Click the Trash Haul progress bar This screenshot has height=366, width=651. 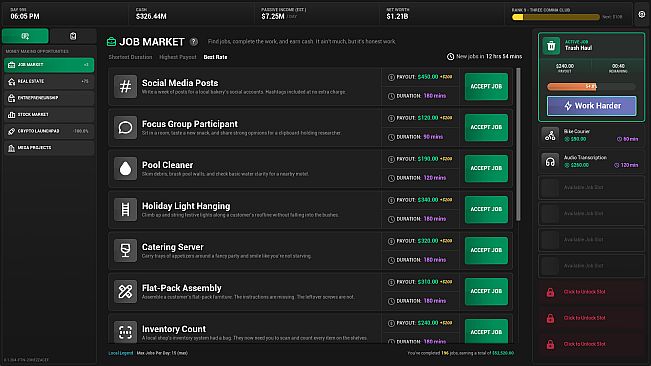591,86
